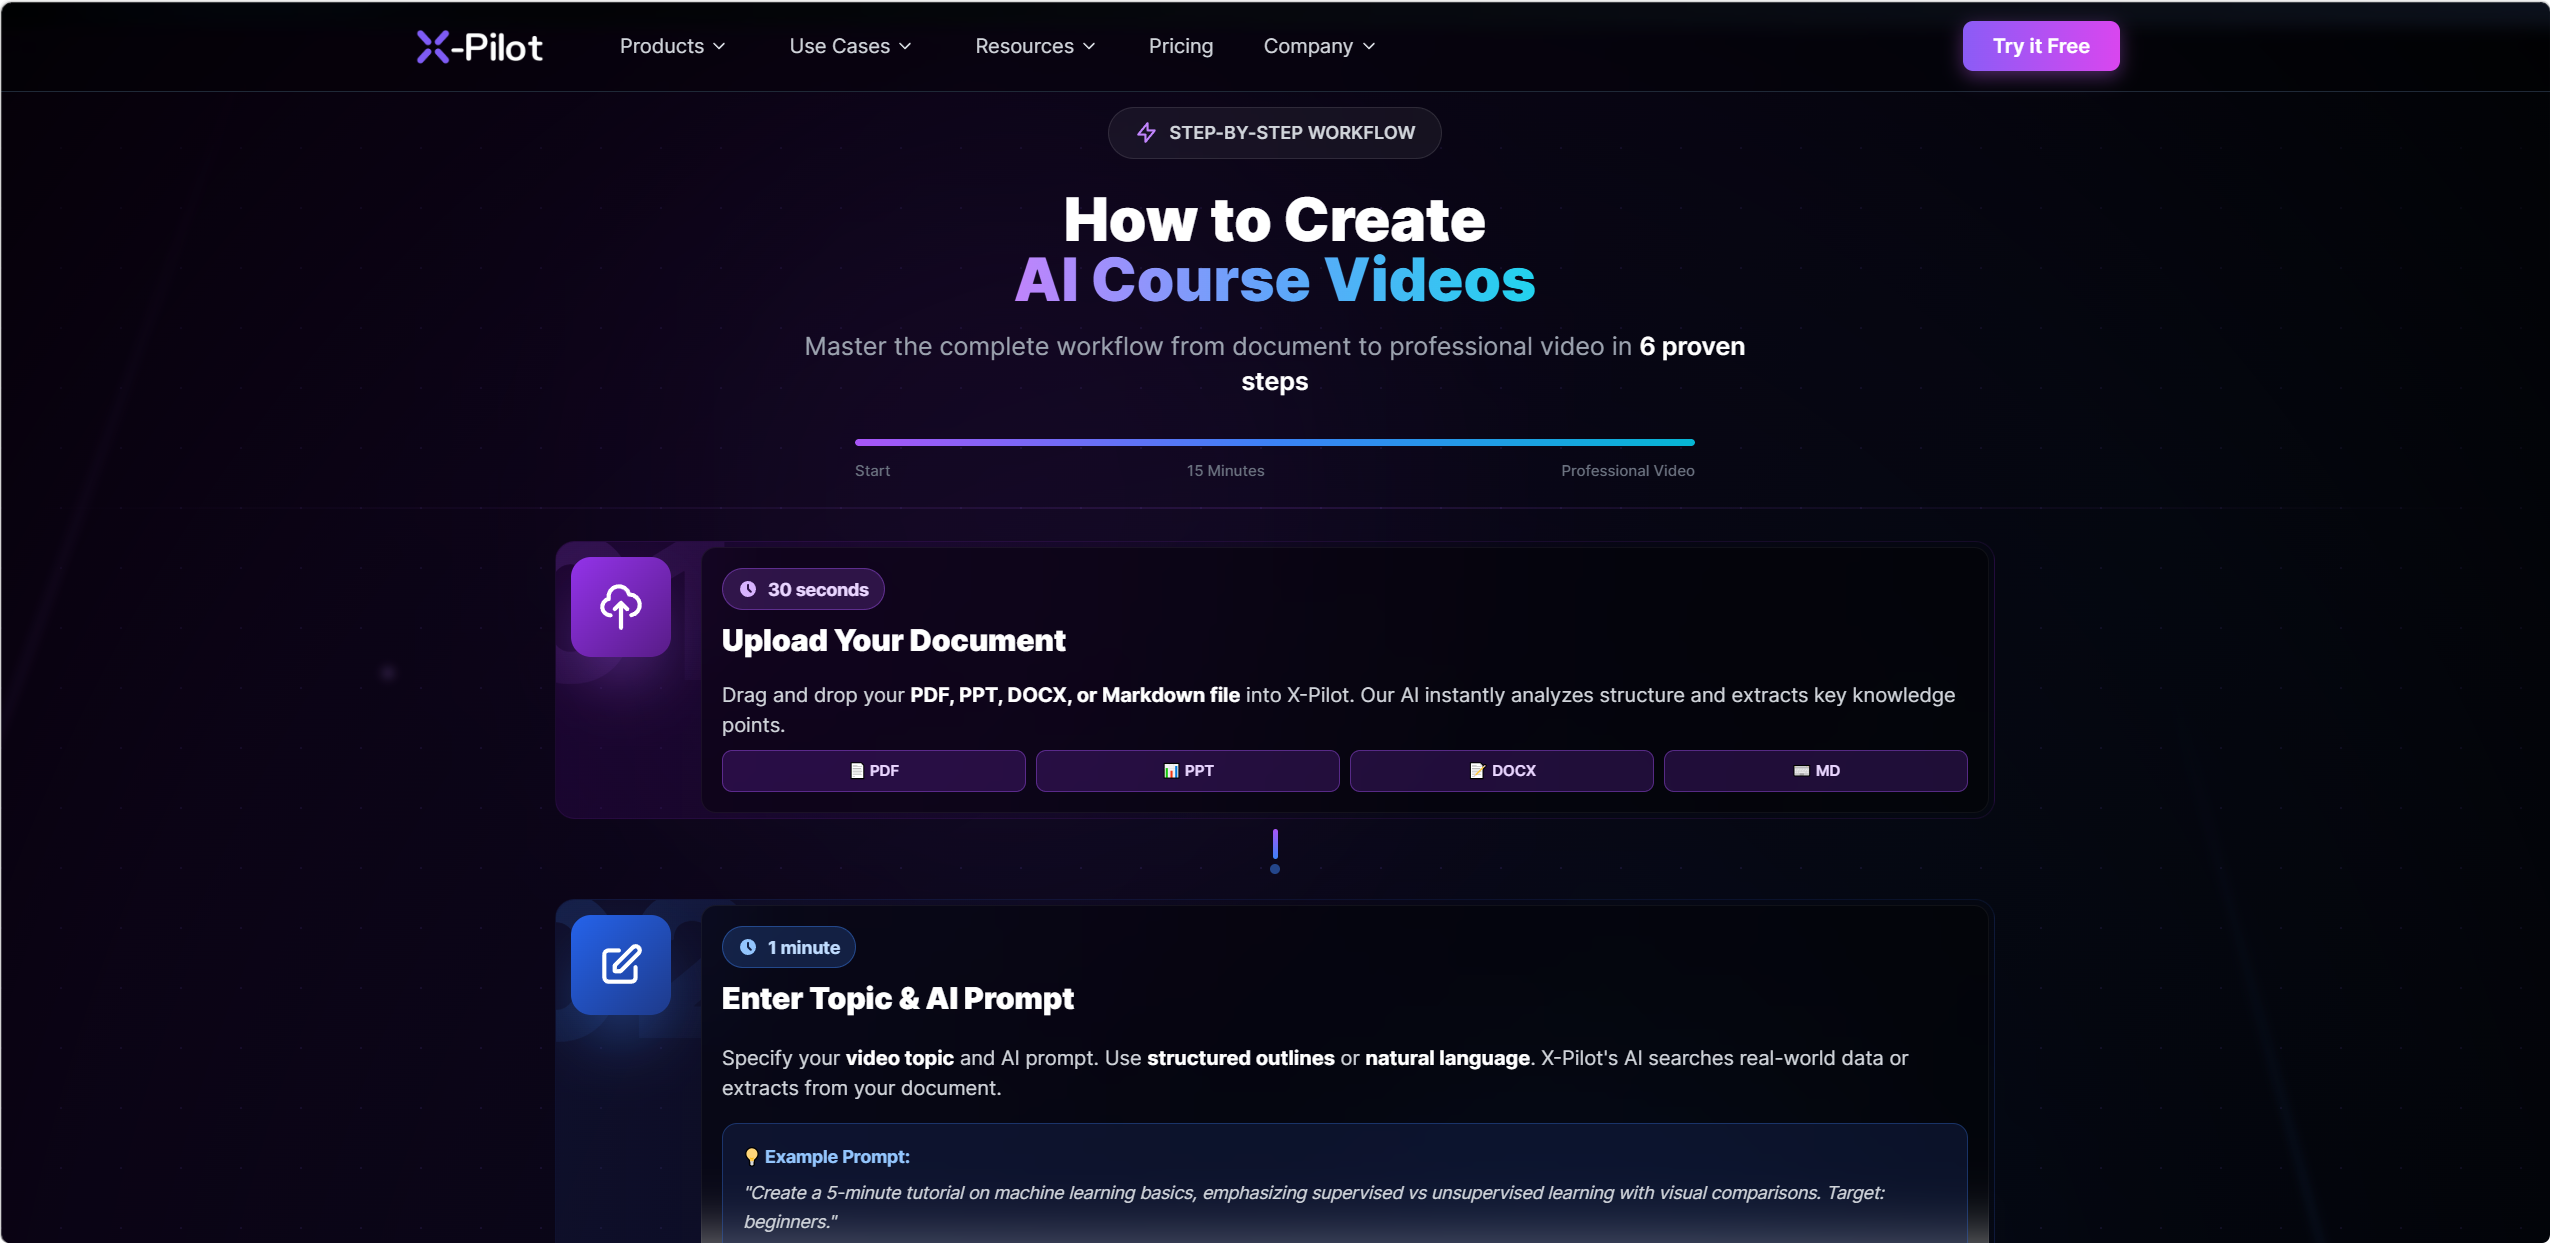Choose the MD markdown format chip
This screenshot has height=1243, width=2550.
1815,770
